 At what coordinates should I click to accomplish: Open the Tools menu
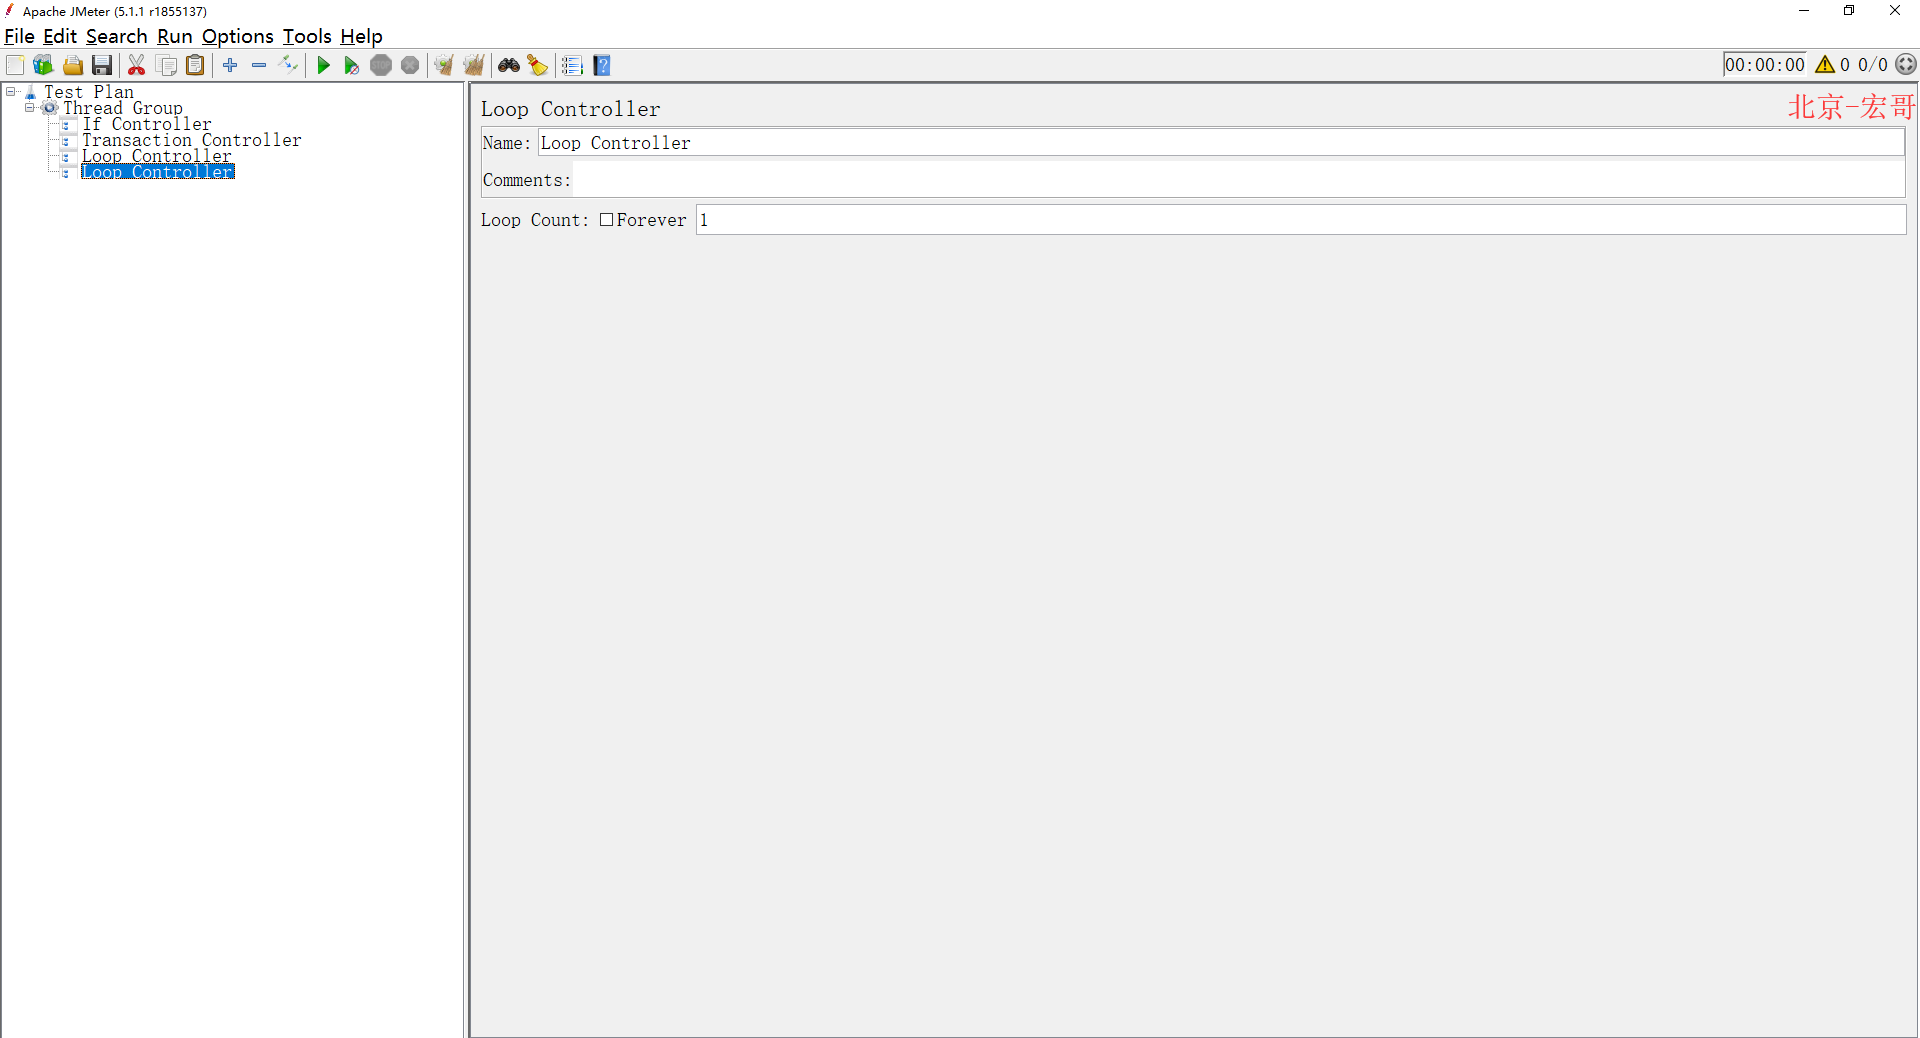click(x=307, y=37)
